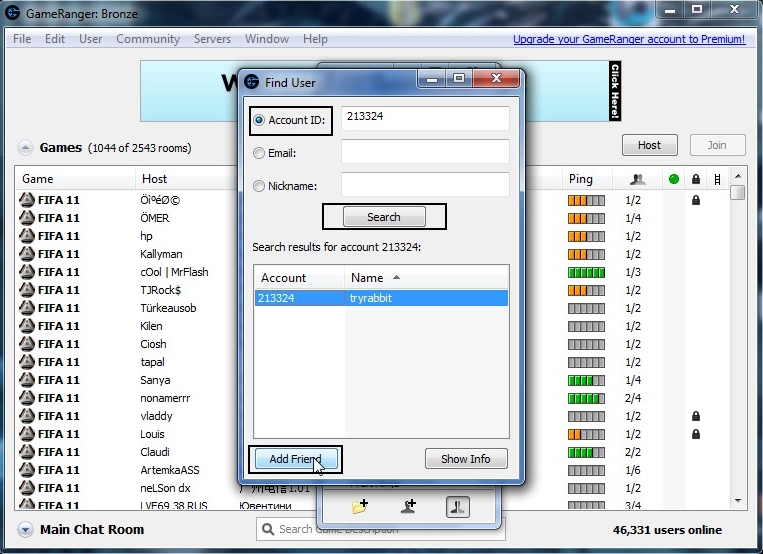Screen dimensions: 763x554
Task: Select the host ArtemkaASS row
Action: pyautogui.click(x=170, y=470)
